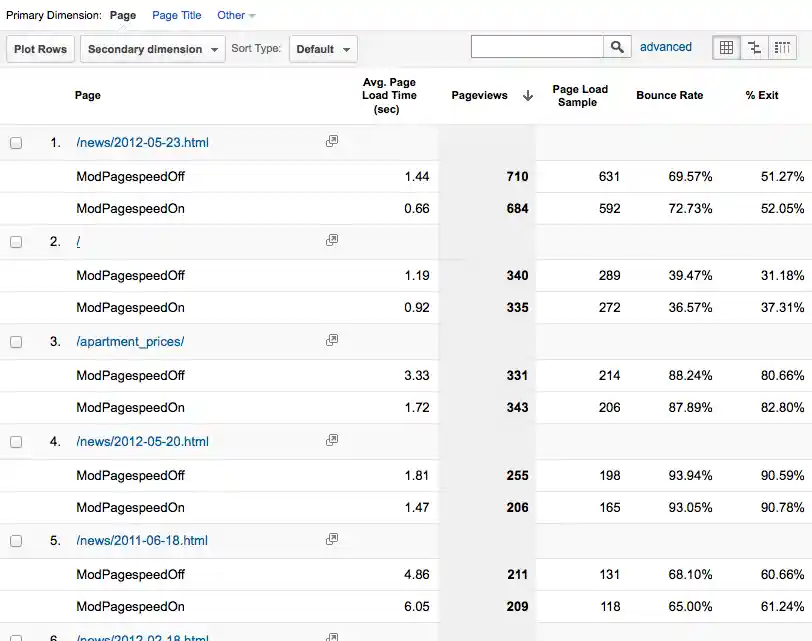Screen dimensions: 812x641
Task: Open the Other primary dimension dropdown
Action: click(236, 16)
